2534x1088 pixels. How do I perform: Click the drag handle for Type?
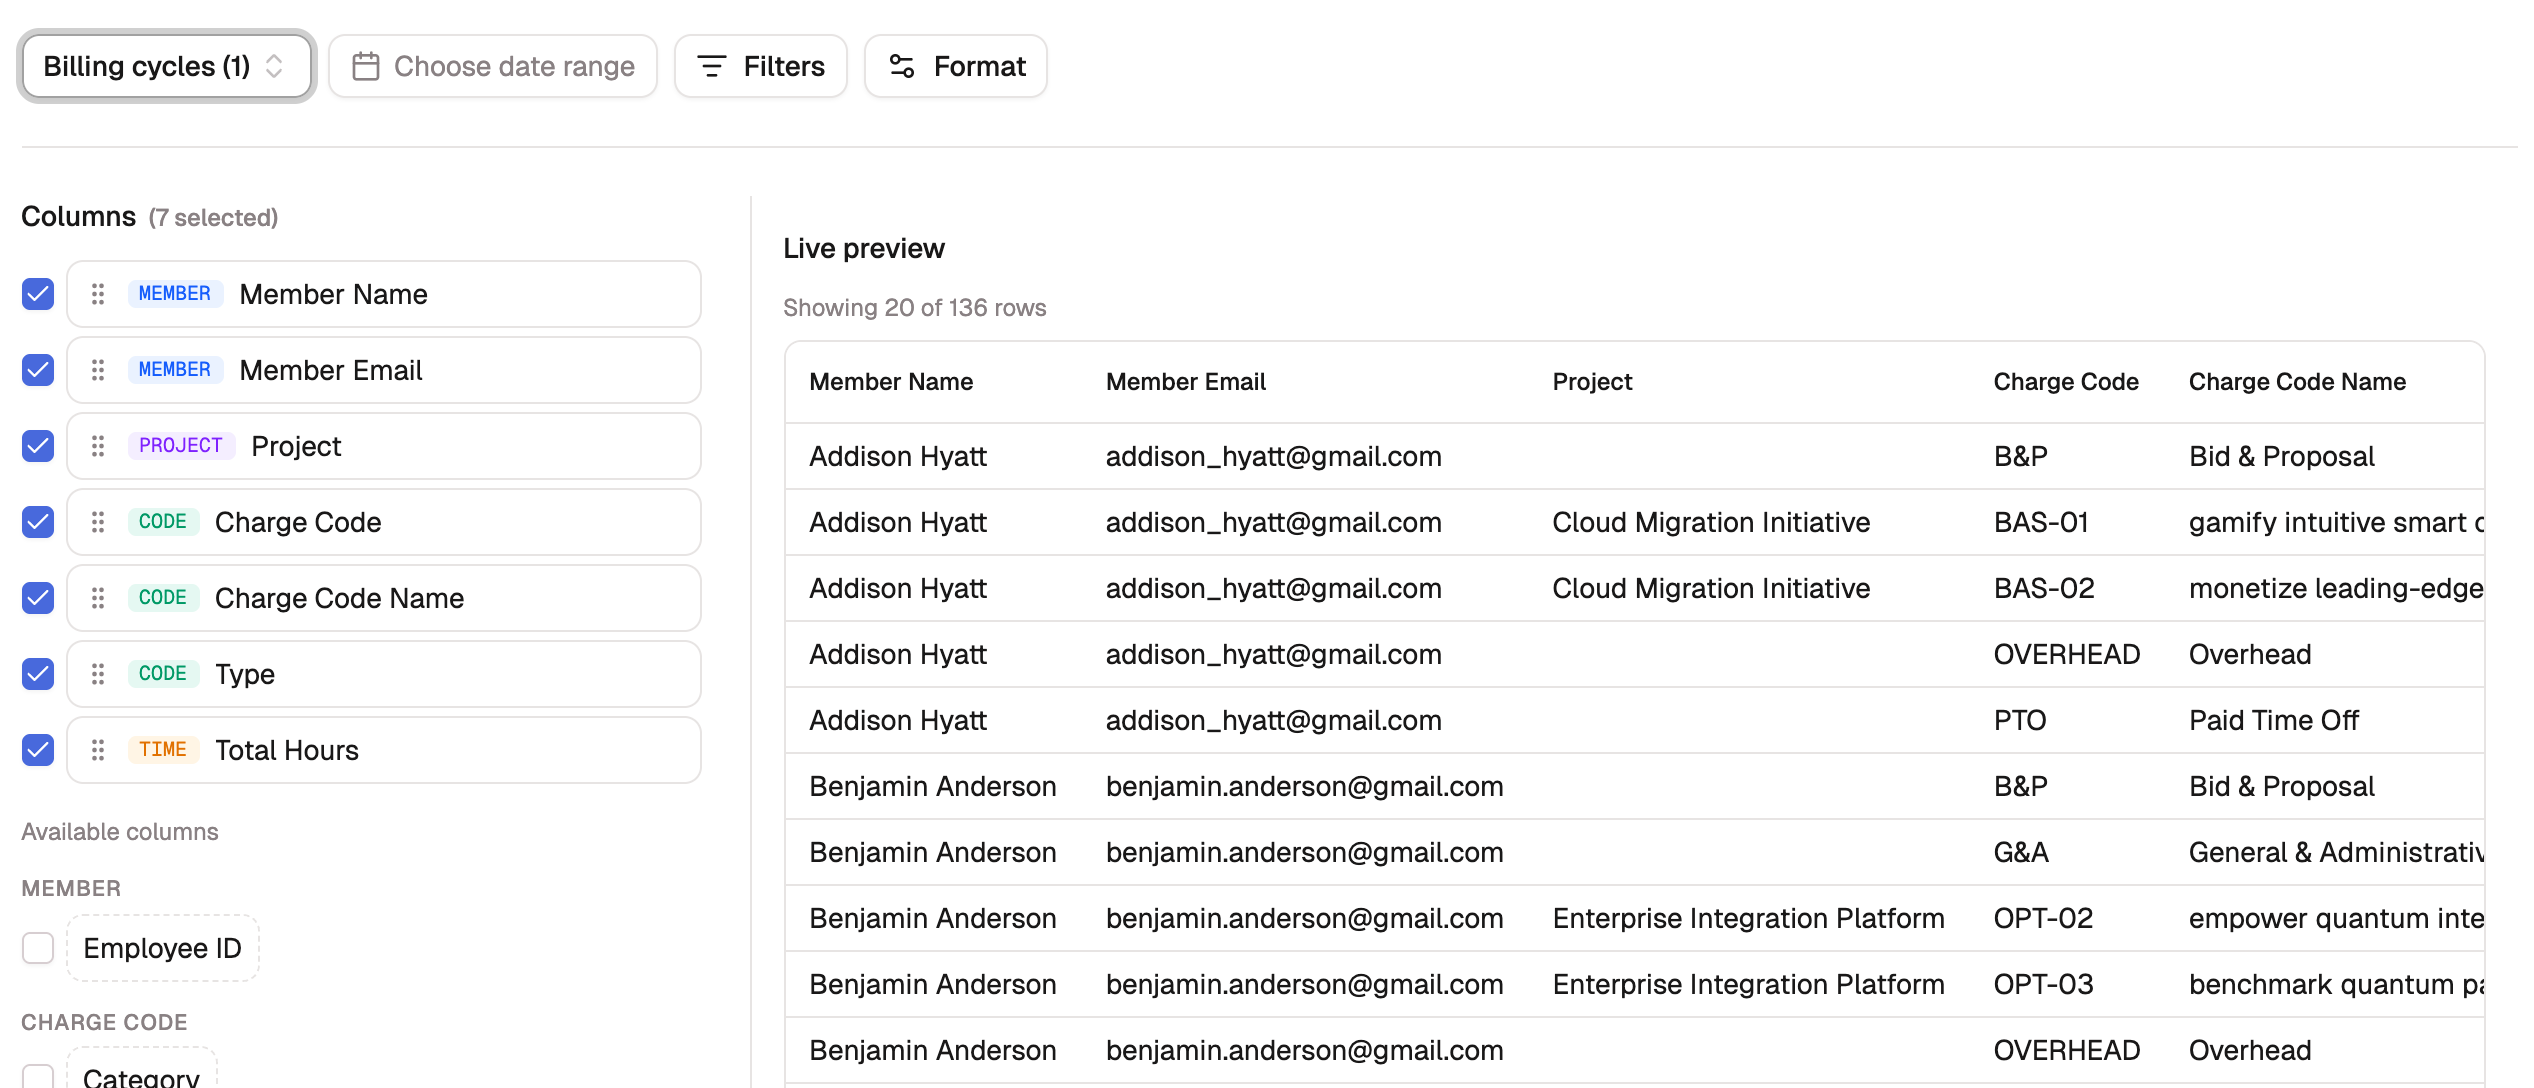(x=98, y=674)
